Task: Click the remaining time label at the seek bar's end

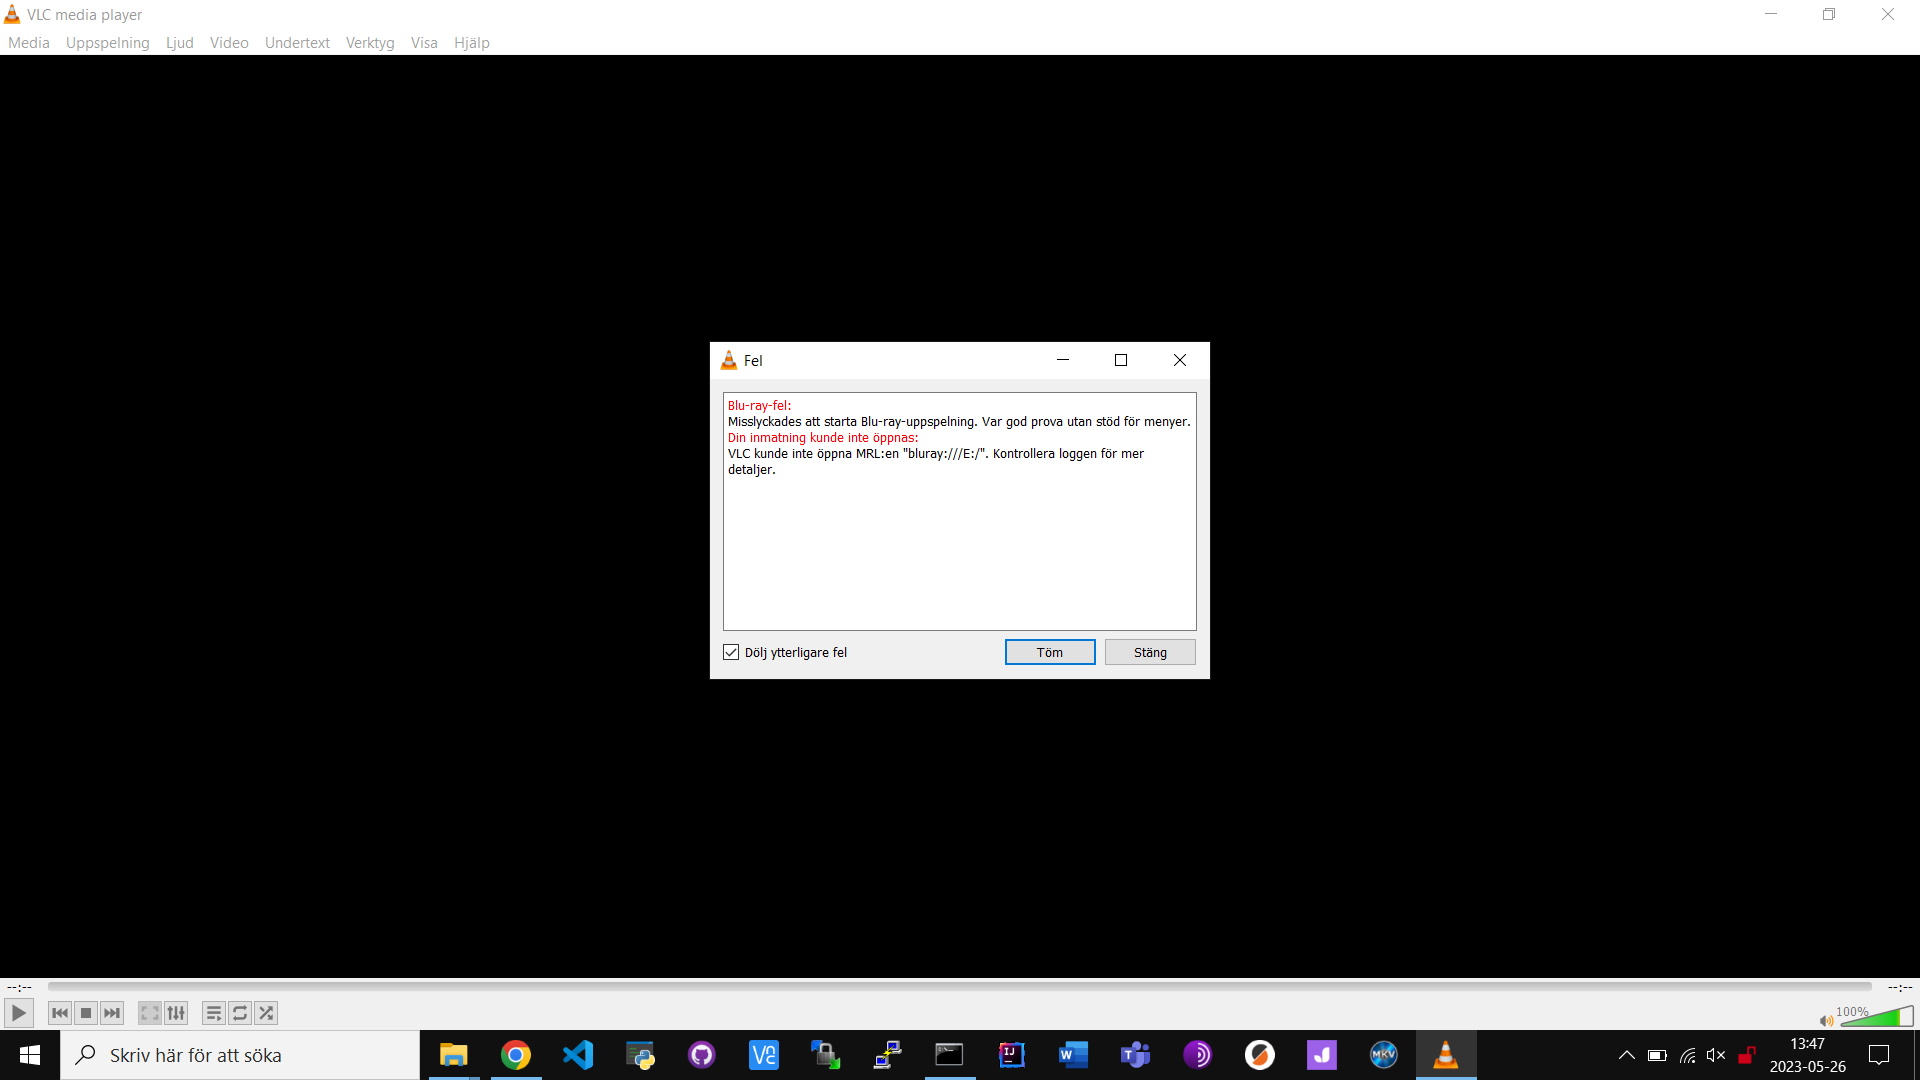Action: tap(1900, 987)
